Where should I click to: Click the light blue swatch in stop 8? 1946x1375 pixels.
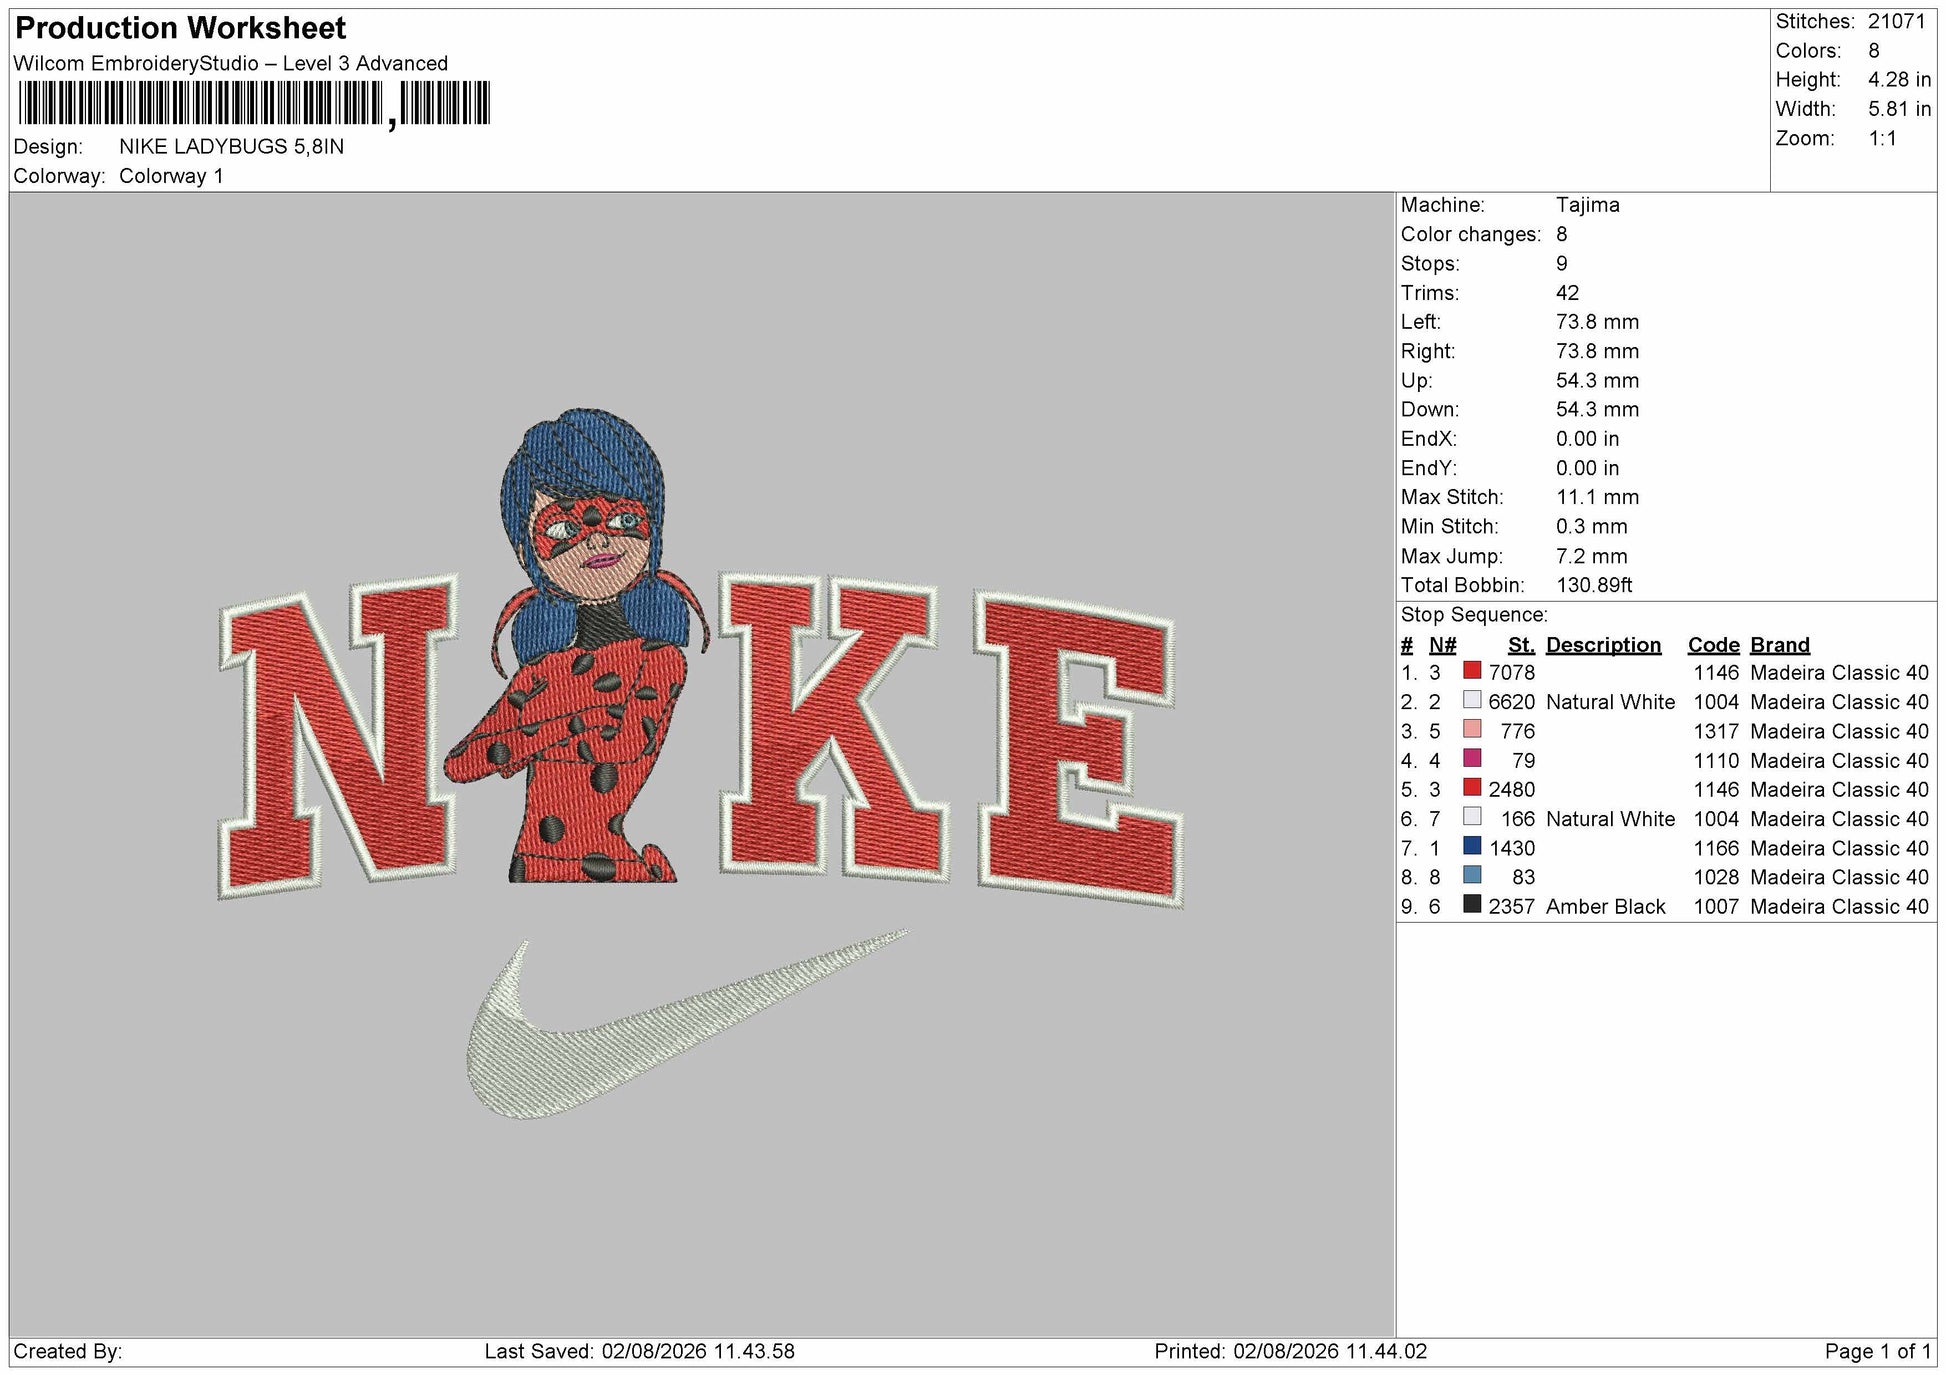[1472, 875]
